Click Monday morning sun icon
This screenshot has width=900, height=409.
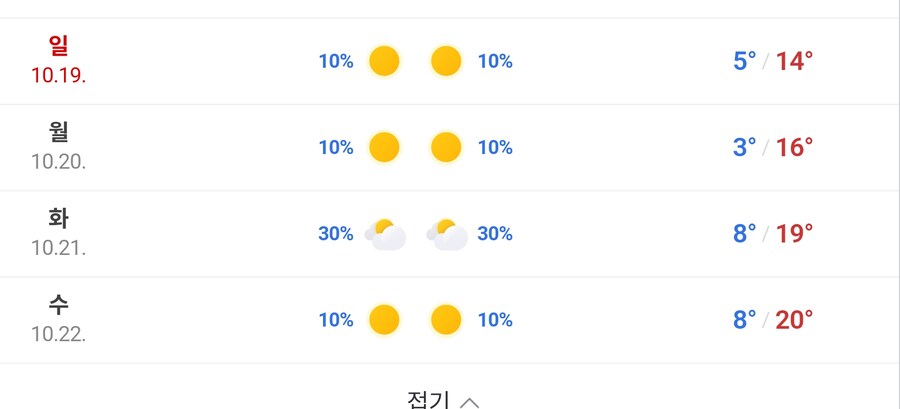point(384,148)
